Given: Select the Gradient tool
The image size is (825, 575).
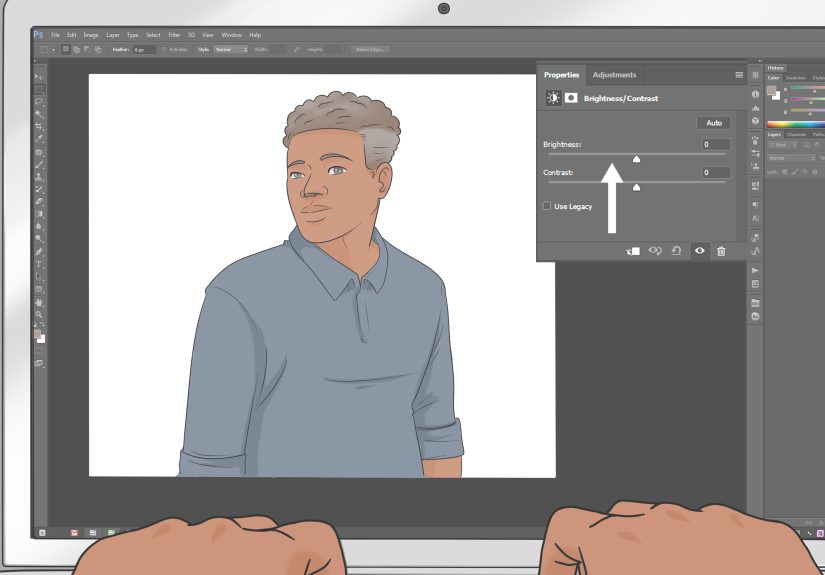Looking at the screenshot, I should click(x=39, y=214).
